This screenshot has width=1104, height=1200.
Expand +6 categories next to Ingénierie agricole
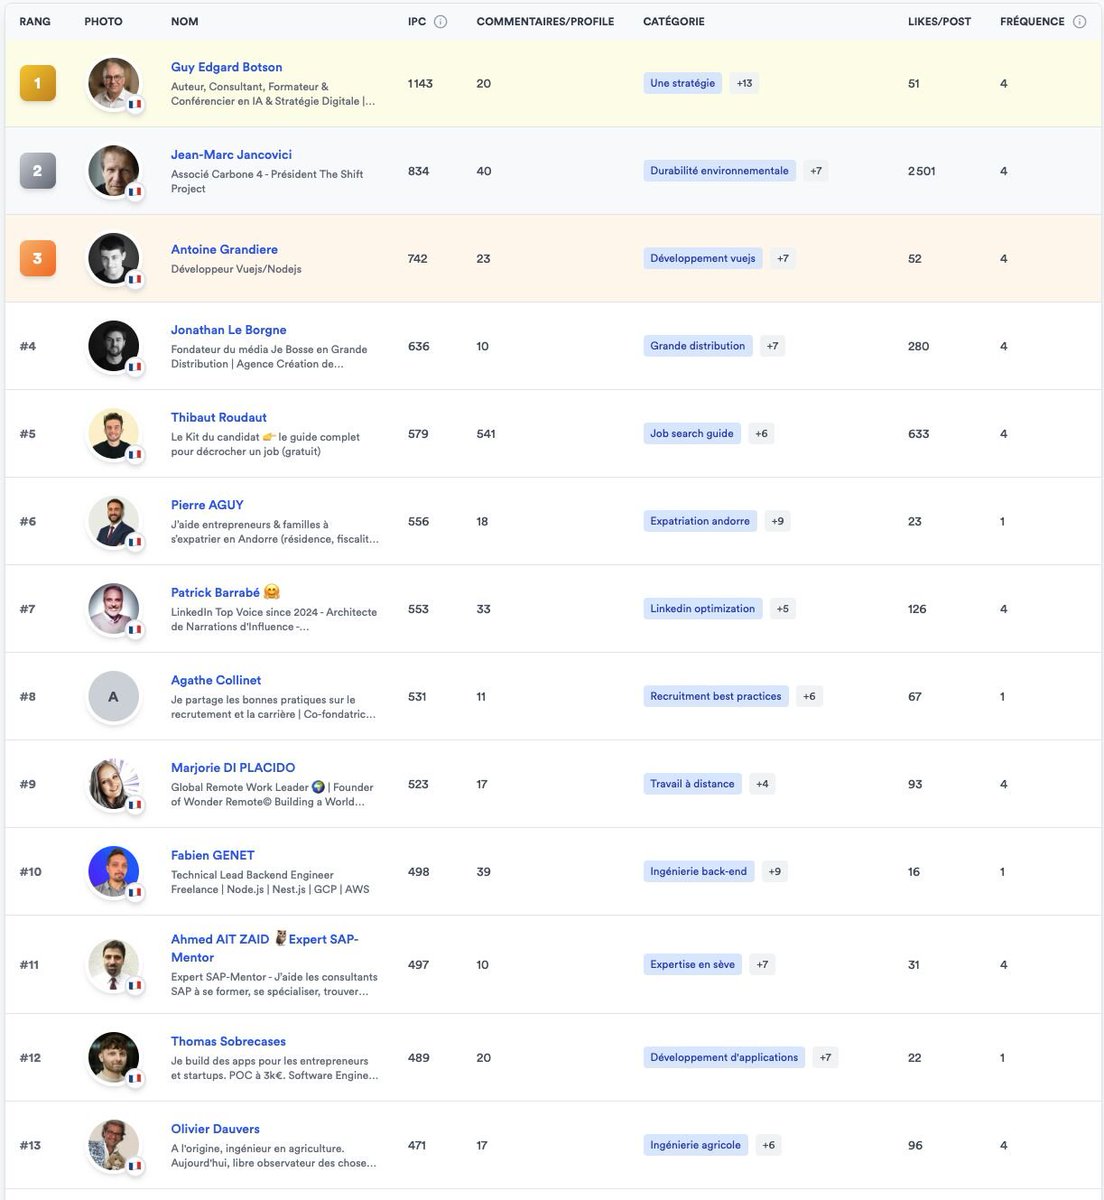pos(768,1145)
